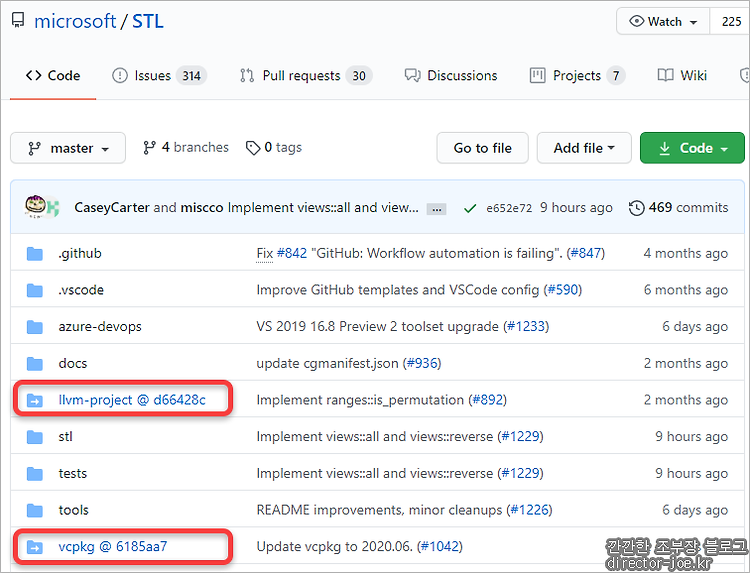
Task: Open the miscco author link
Action: tap(202, 208)
